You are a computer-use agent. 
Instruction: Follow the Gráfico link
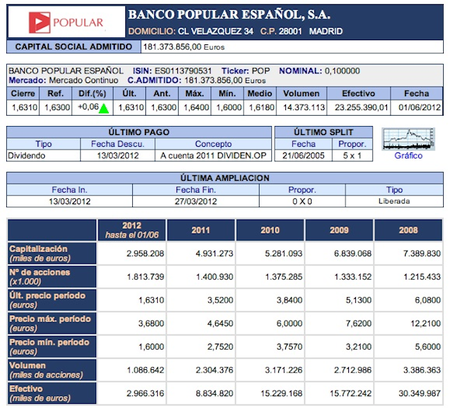(x=408, y=156)
